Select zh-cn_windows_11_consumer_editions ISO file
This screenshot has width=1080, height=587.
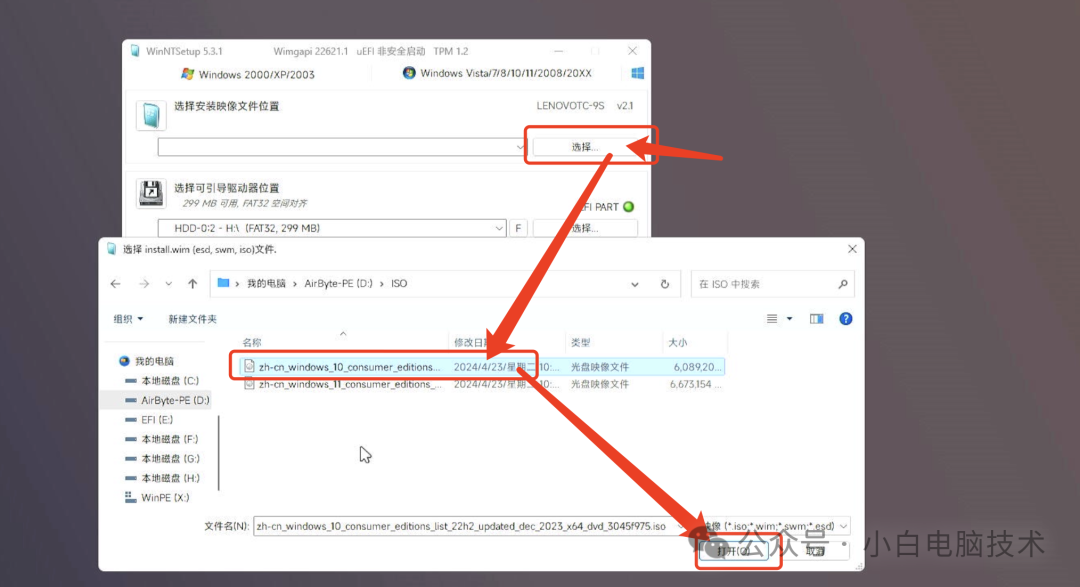[482, 384]
